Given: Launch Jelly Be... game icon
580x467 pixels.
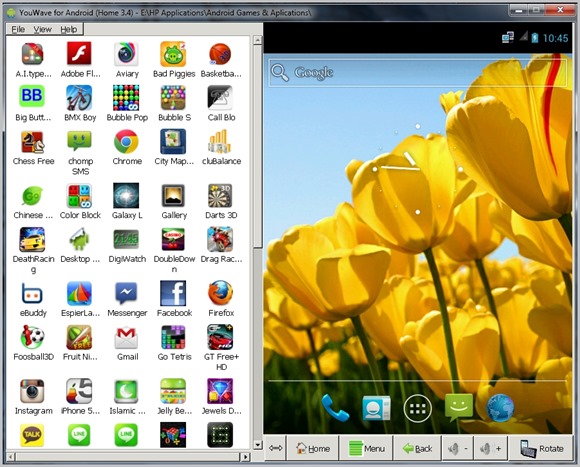Looking at the screenshot, I should coord(173,391).
